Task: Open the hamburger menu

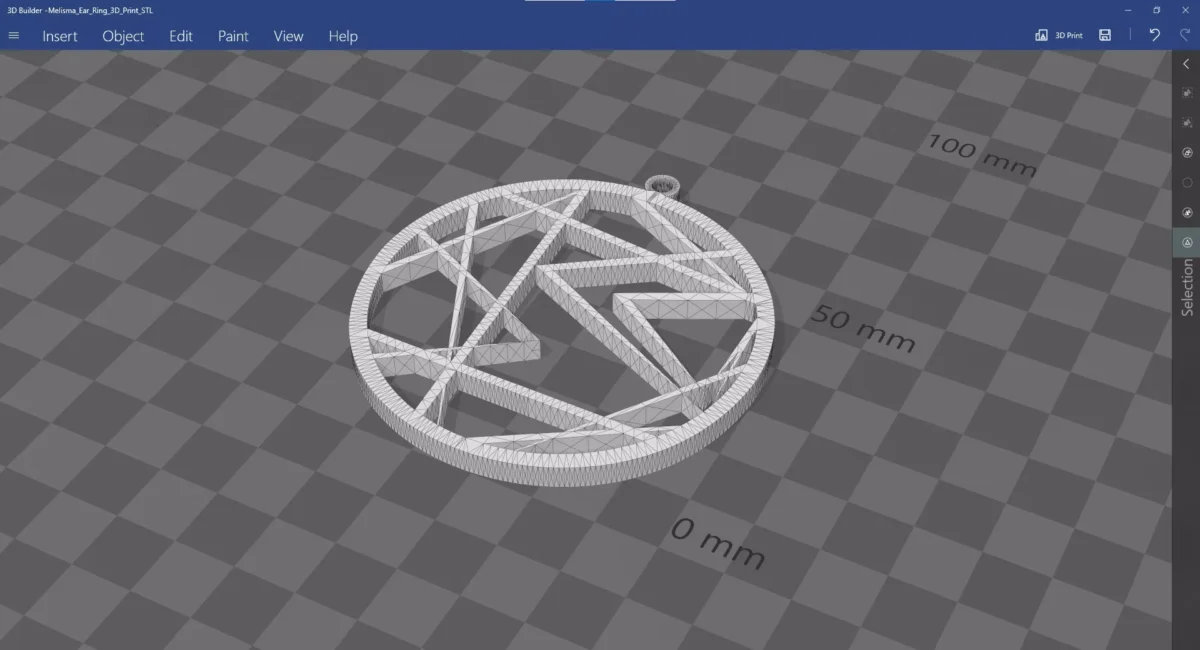Action: click(x=13, y=35)
